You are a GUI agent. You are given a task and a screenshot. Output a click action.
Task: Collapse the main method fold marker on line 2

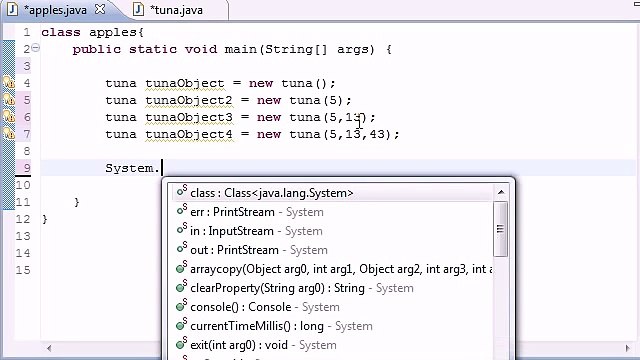(36, 48)
